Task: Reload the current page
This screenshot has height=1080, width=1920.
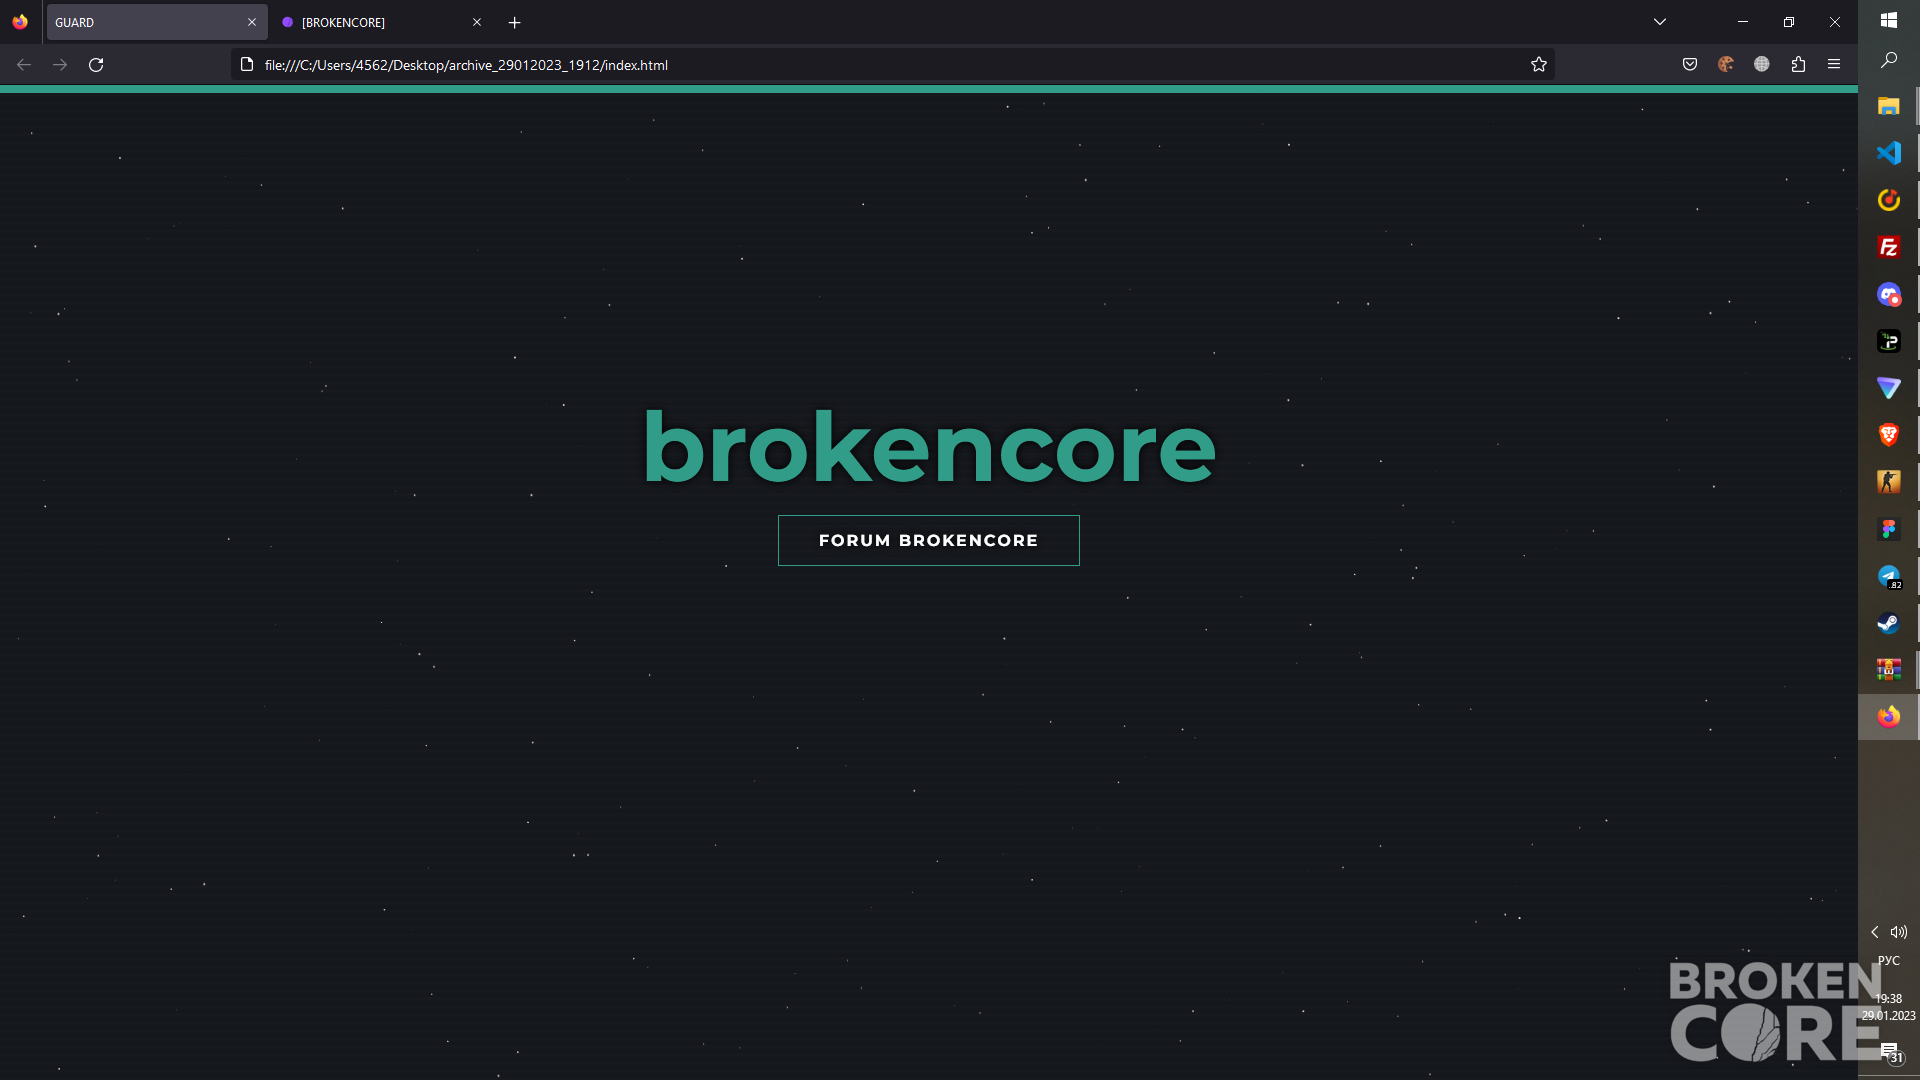Action: tap(96, 65)
